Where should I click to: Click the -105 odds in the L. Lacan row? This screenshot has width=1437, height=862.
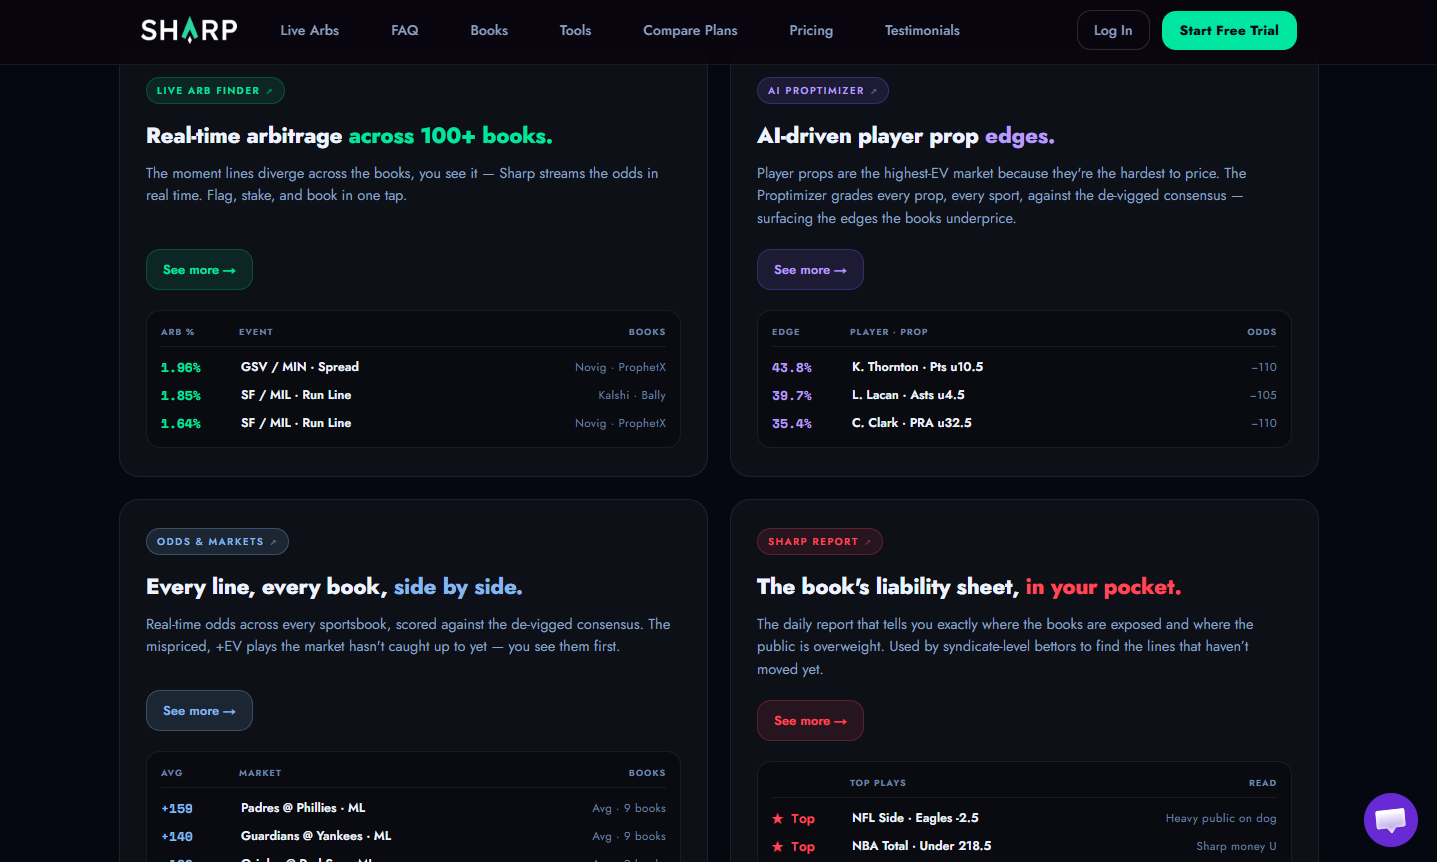[1264, 395]
